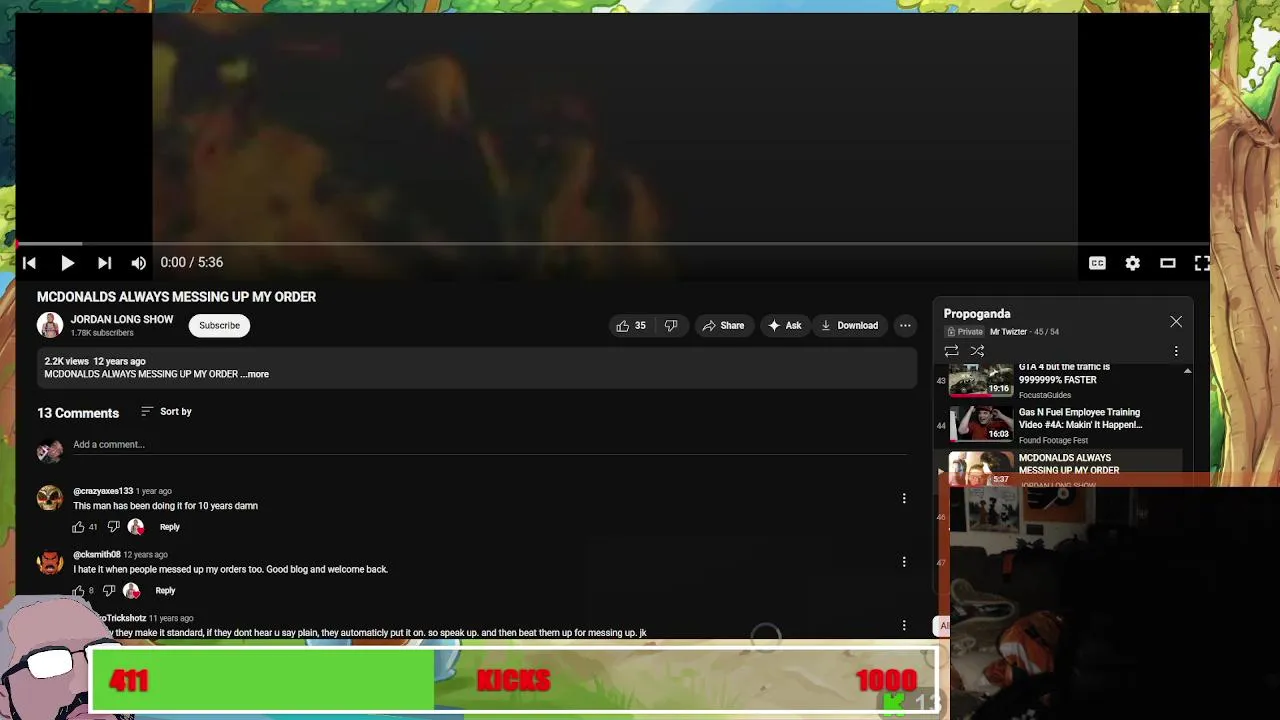1280x720 pixels.
Task: Open @cksmith08 profile
Action: [97, 555]
